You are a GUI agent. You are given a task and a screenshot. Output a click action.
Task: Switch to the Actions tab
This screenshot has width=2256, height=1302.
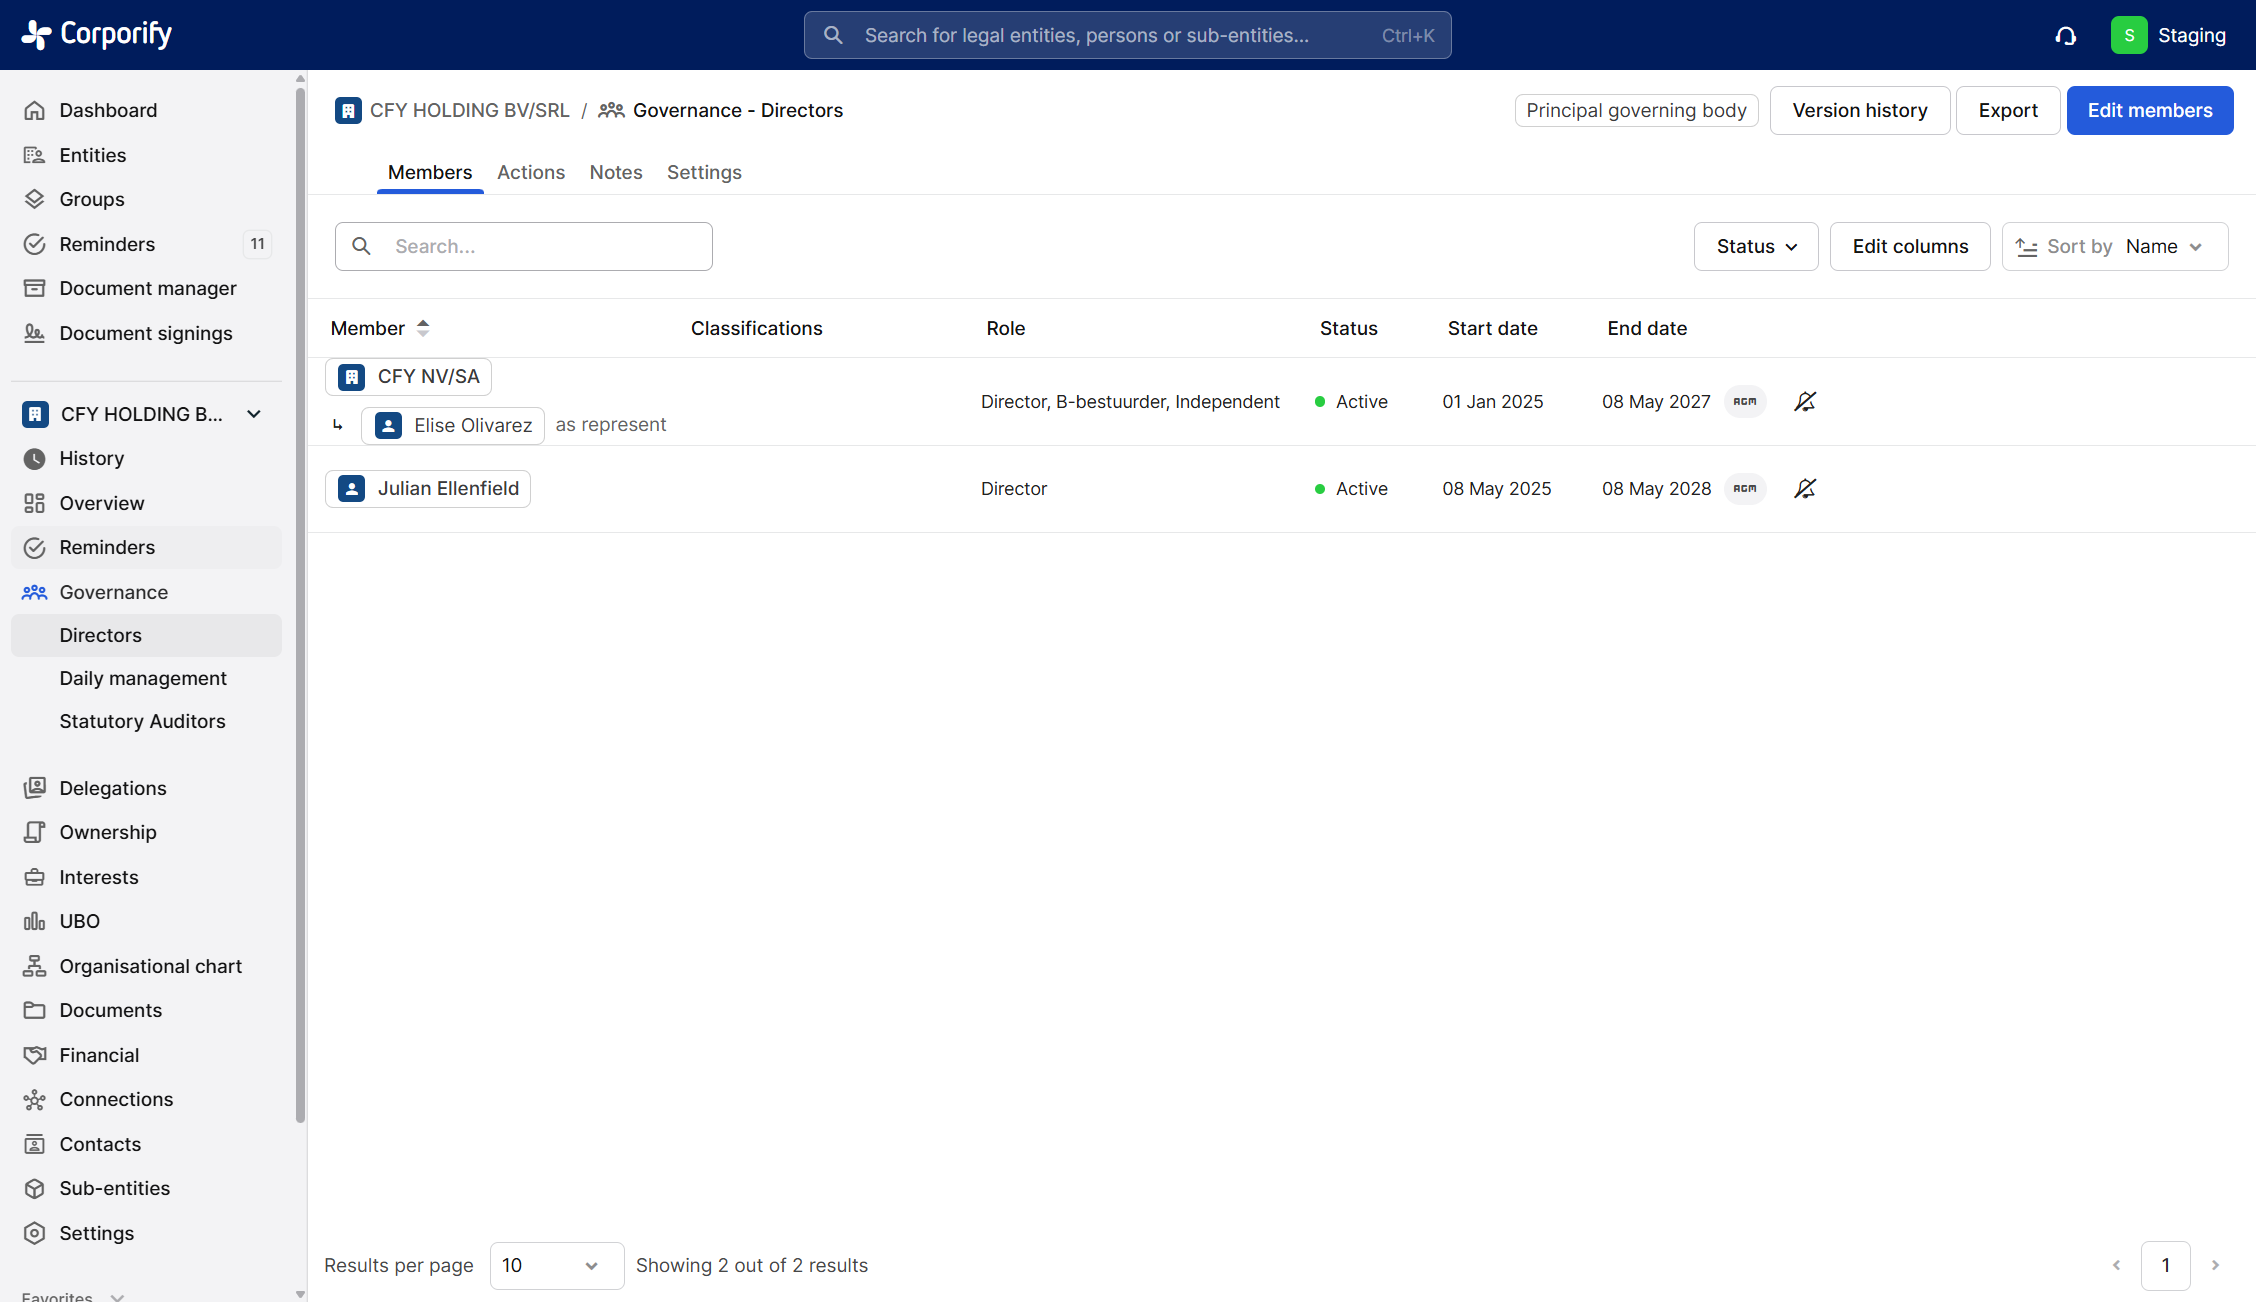tap(530, 172)
